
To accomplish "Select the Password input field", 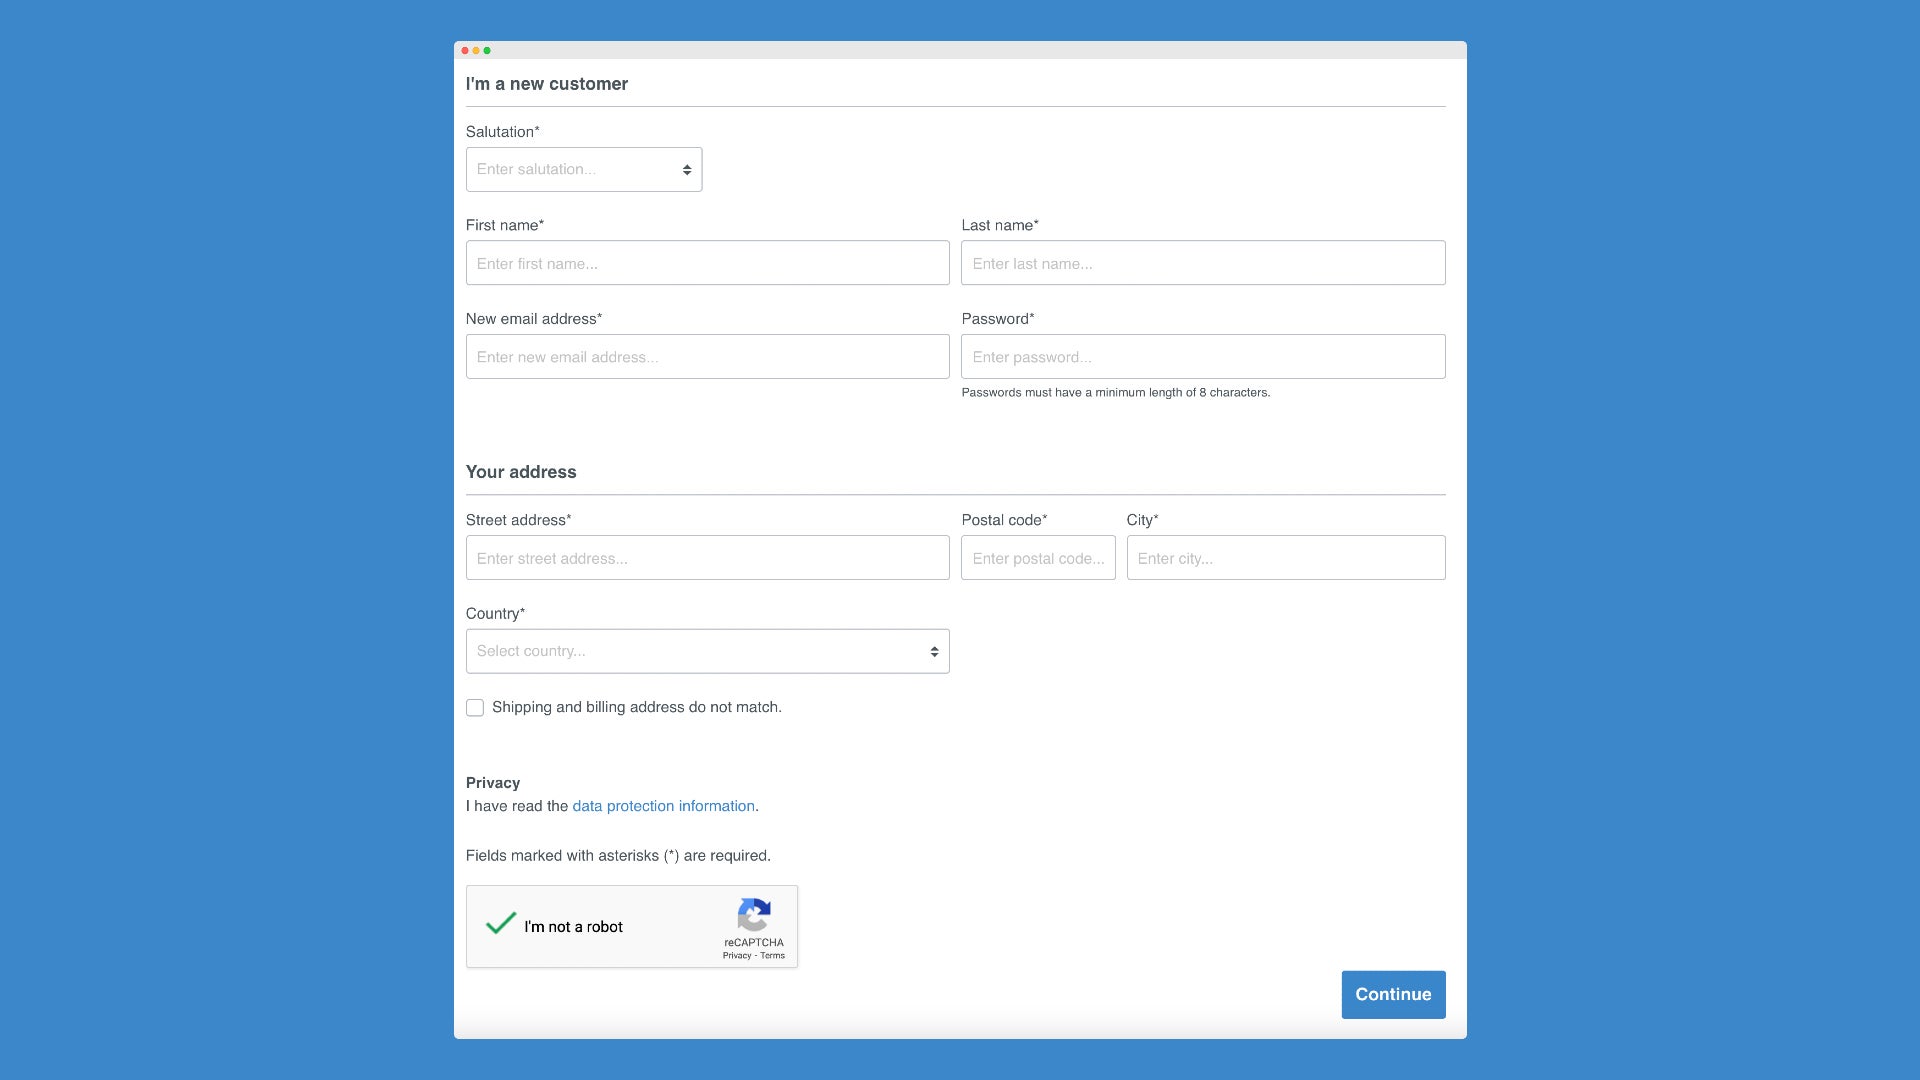I will tap(1203, 357).
